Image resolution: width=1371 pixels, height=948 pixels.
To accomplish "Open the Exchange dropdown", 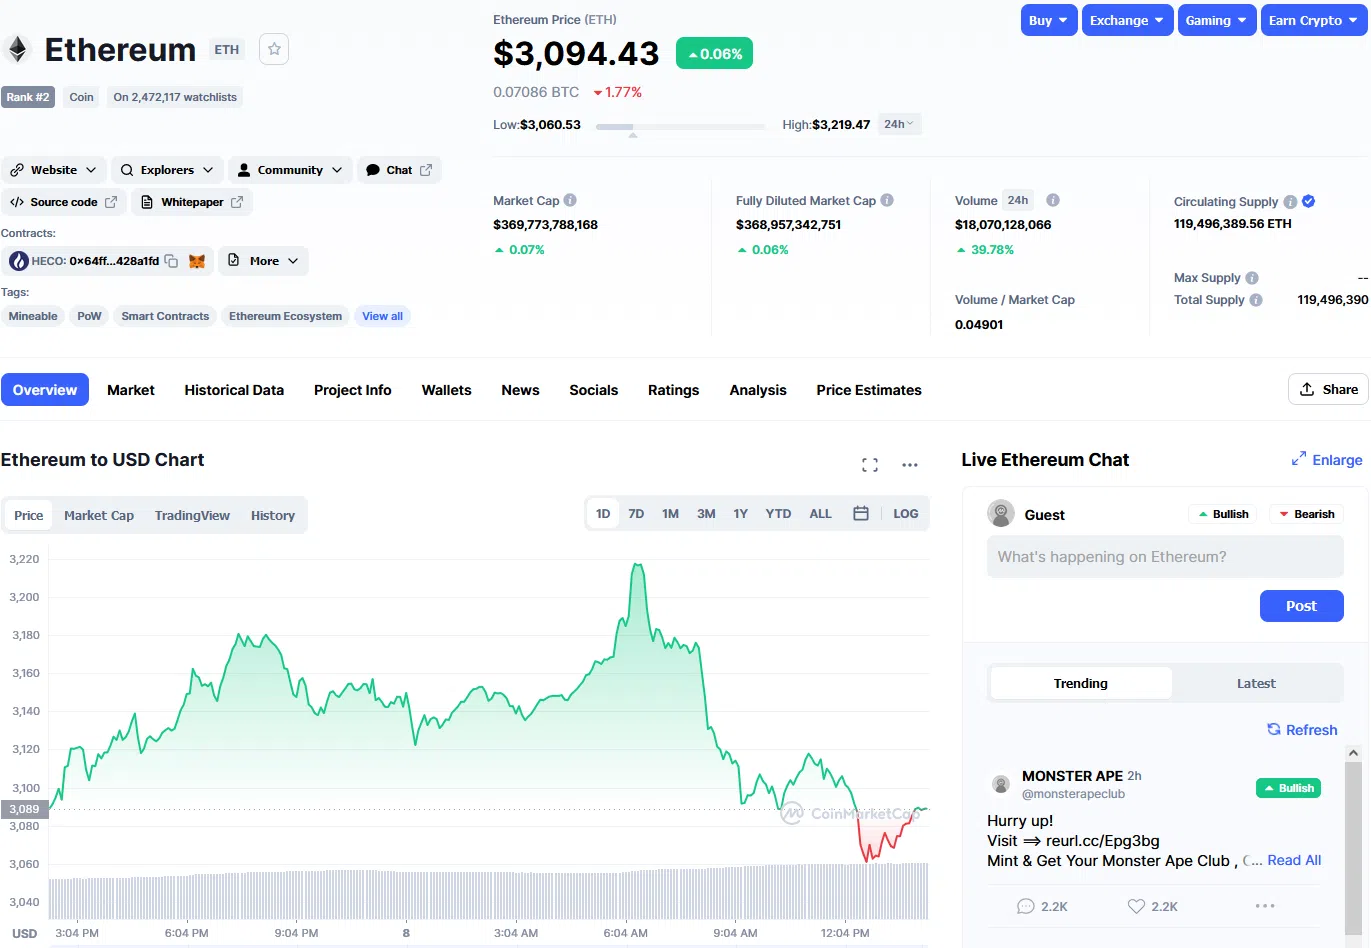I will click(x=1127, y=20).
